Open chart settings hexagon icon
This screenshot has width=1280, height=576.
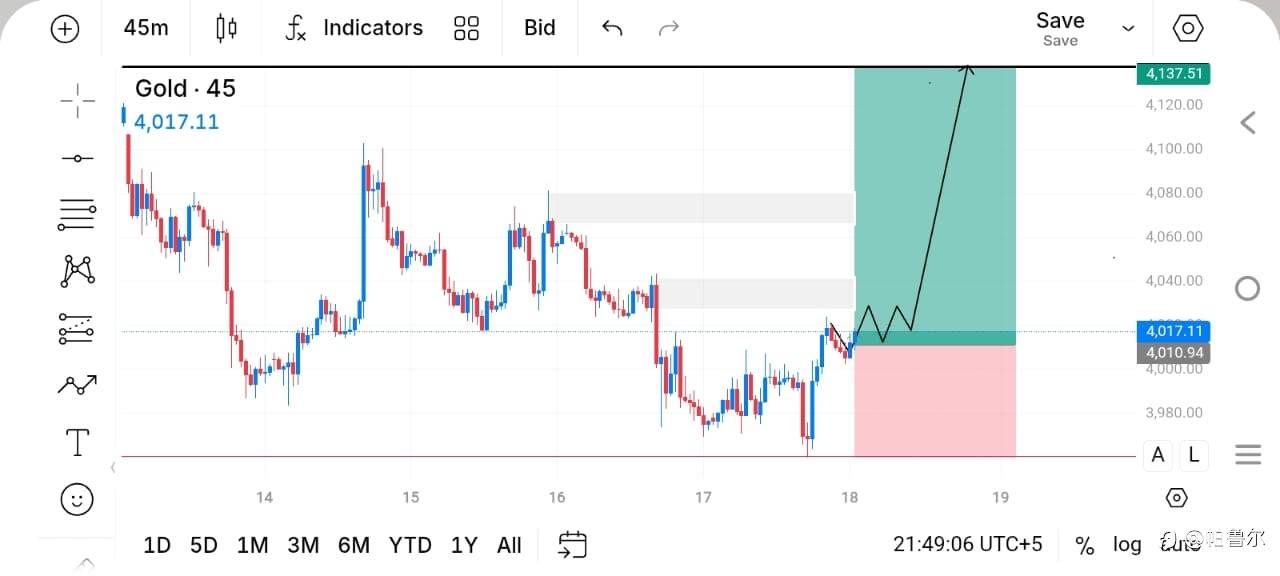coord(1187,28)
